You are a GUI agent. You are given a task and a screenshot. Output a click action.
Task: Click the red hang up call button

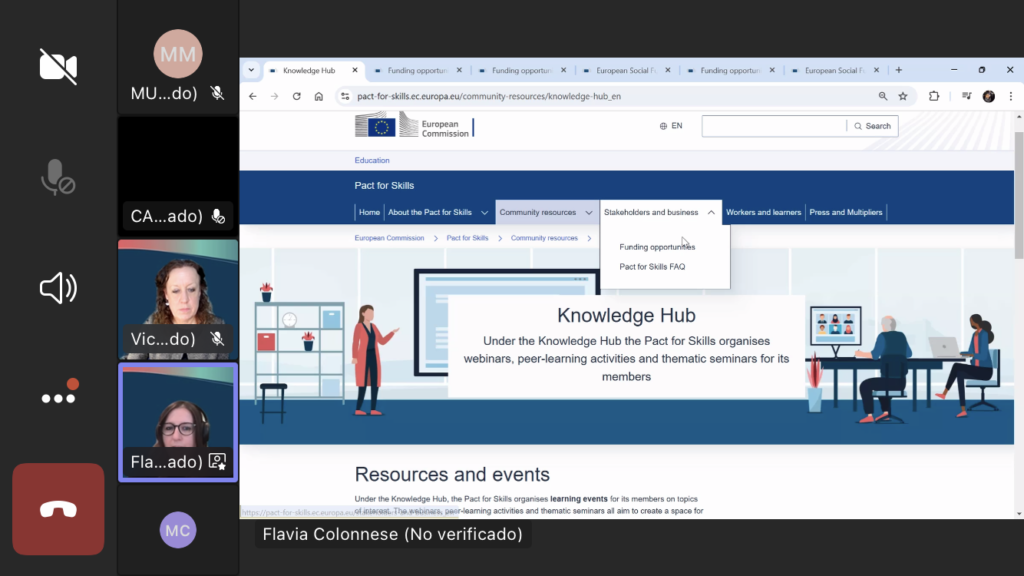(x=58, y=509)
